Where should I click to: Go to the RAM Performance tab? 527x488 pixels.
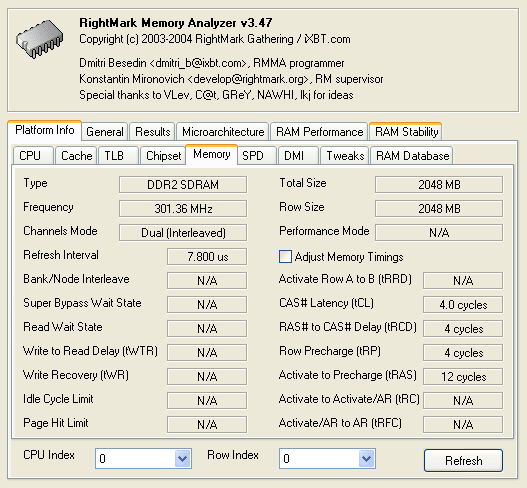(x=320, y=132)
